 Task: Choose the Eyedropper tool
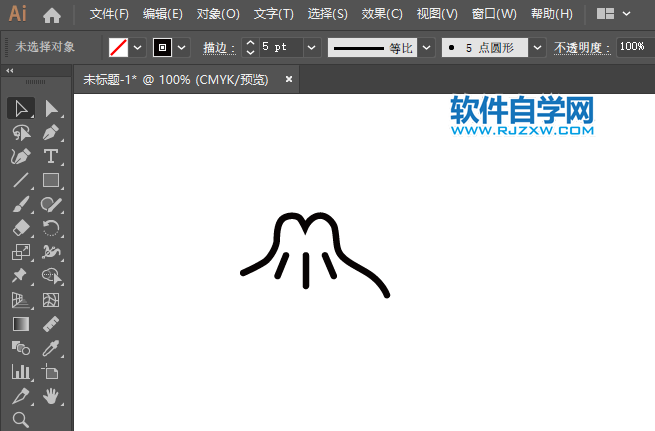click(51, 348)
